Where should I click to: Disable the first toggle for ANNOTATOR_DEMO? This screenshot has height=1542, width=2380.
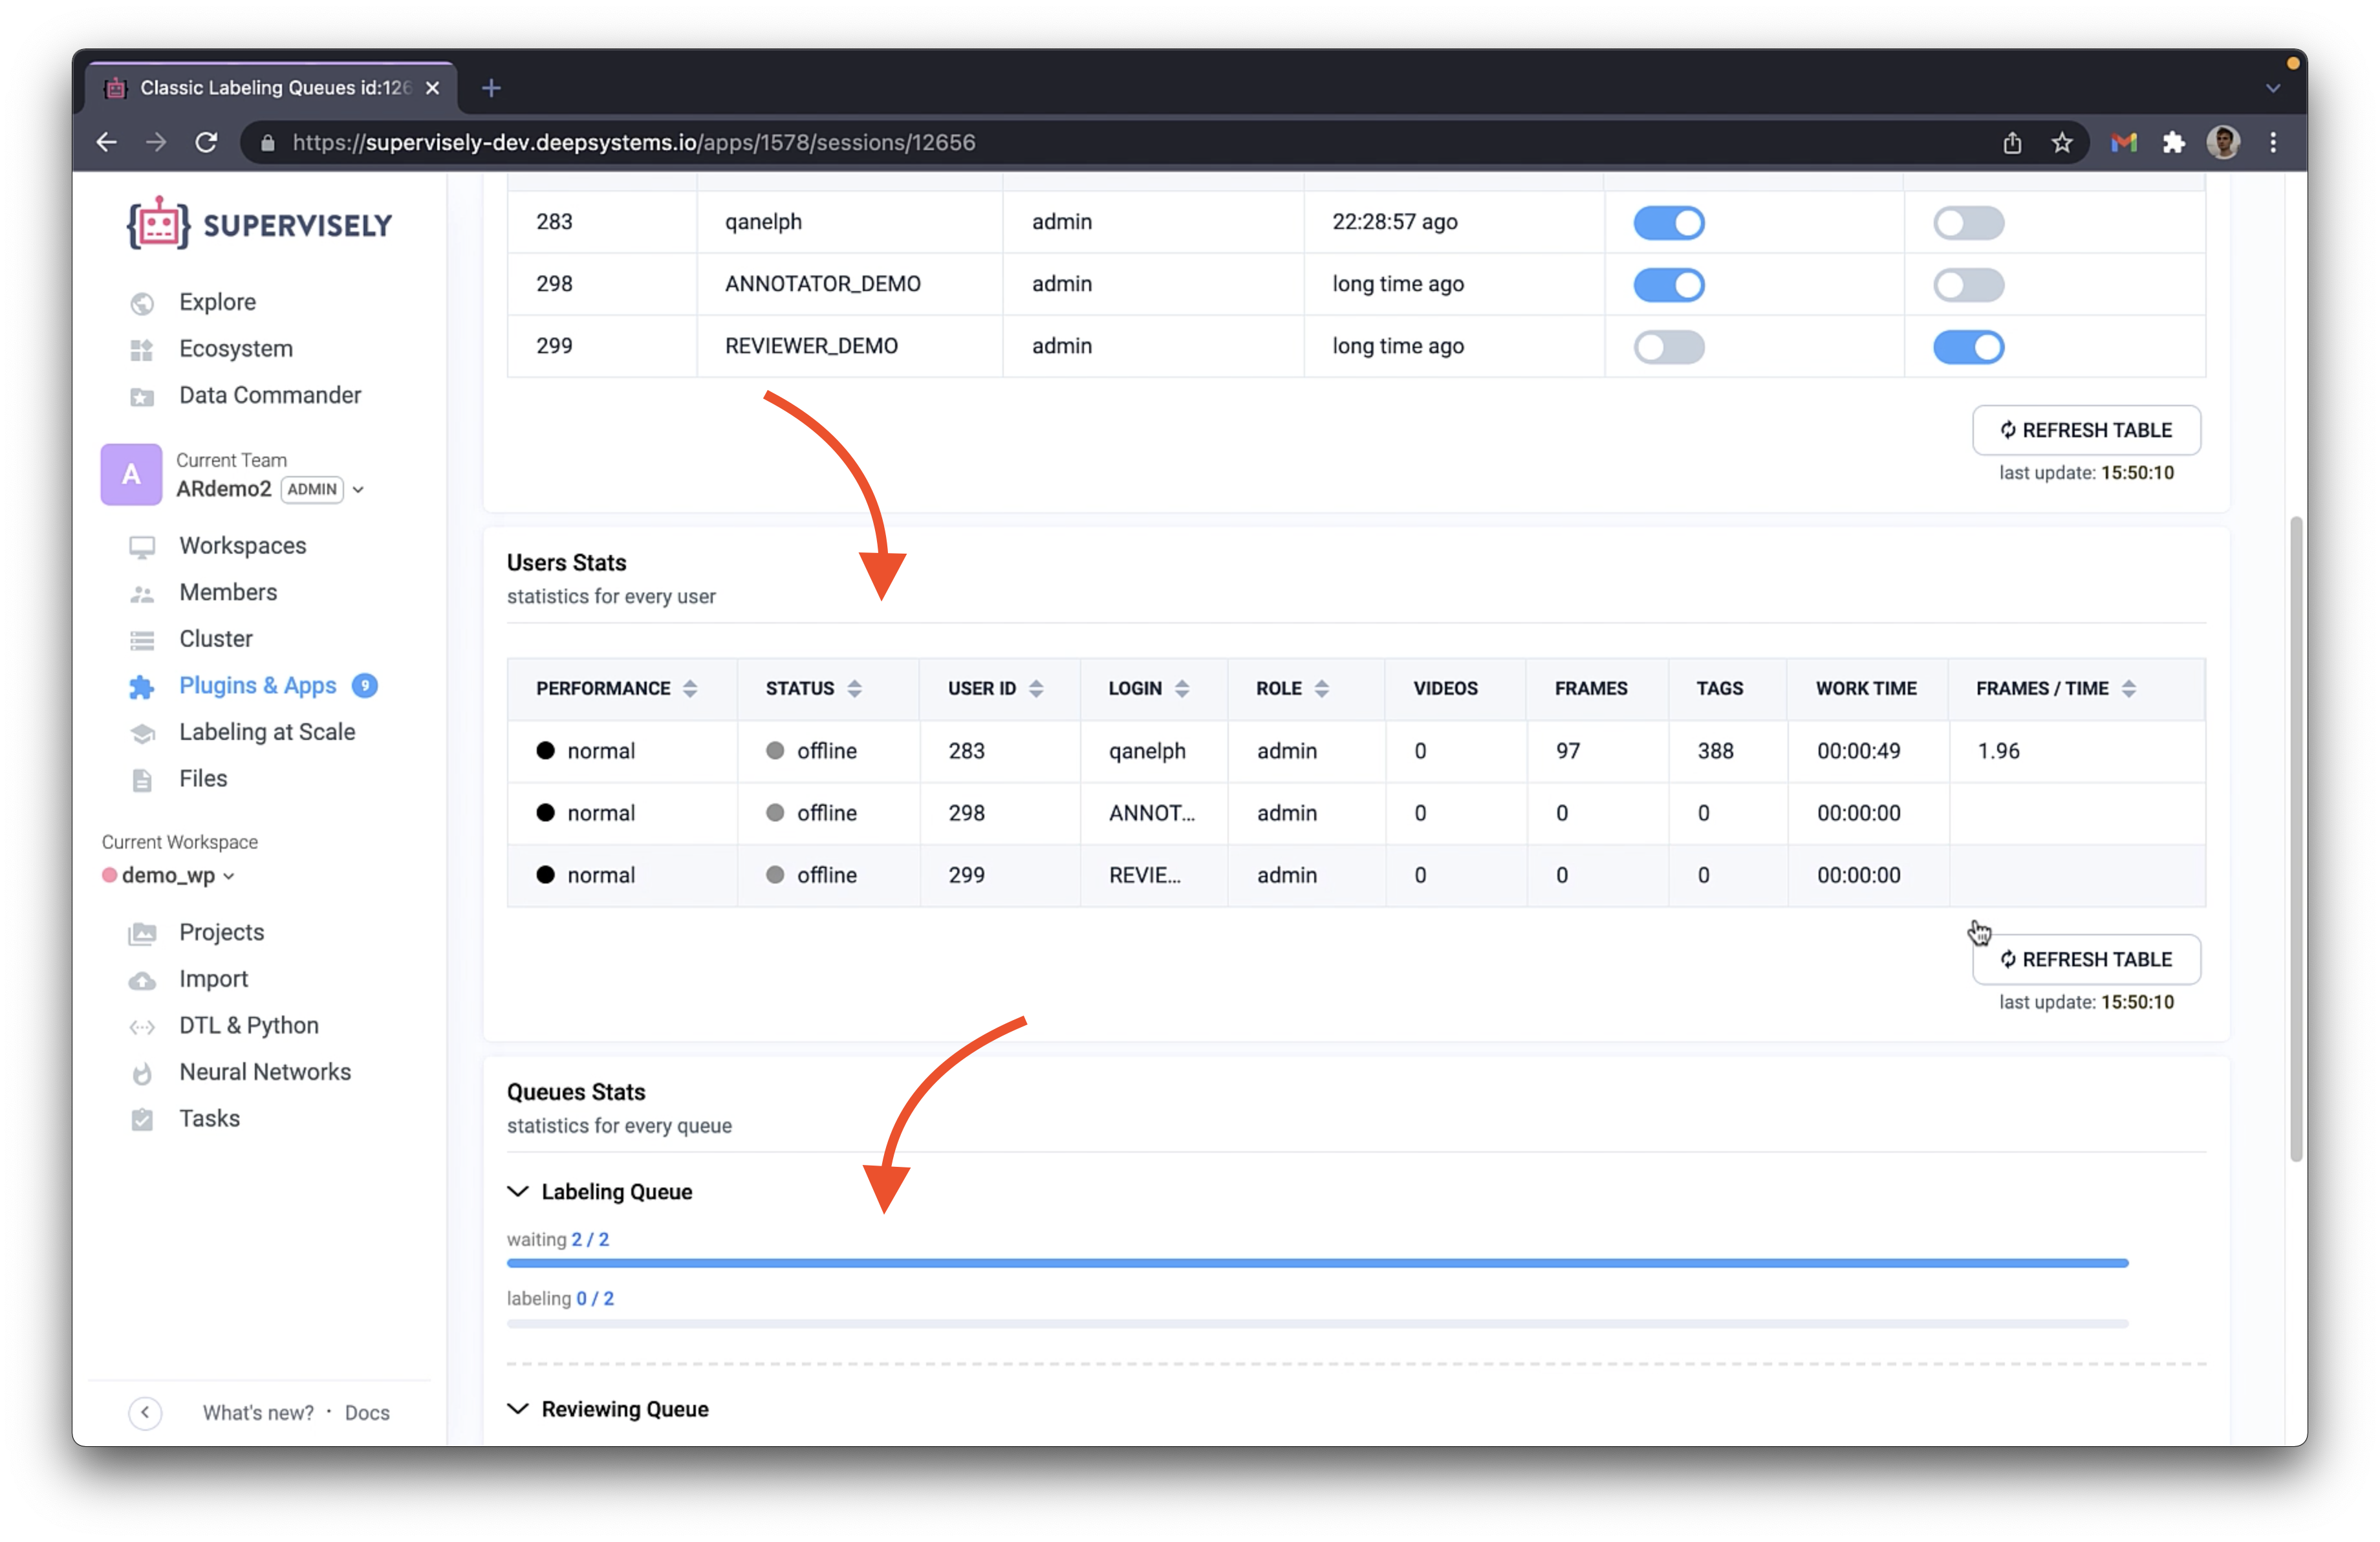tap(1669, 285)
